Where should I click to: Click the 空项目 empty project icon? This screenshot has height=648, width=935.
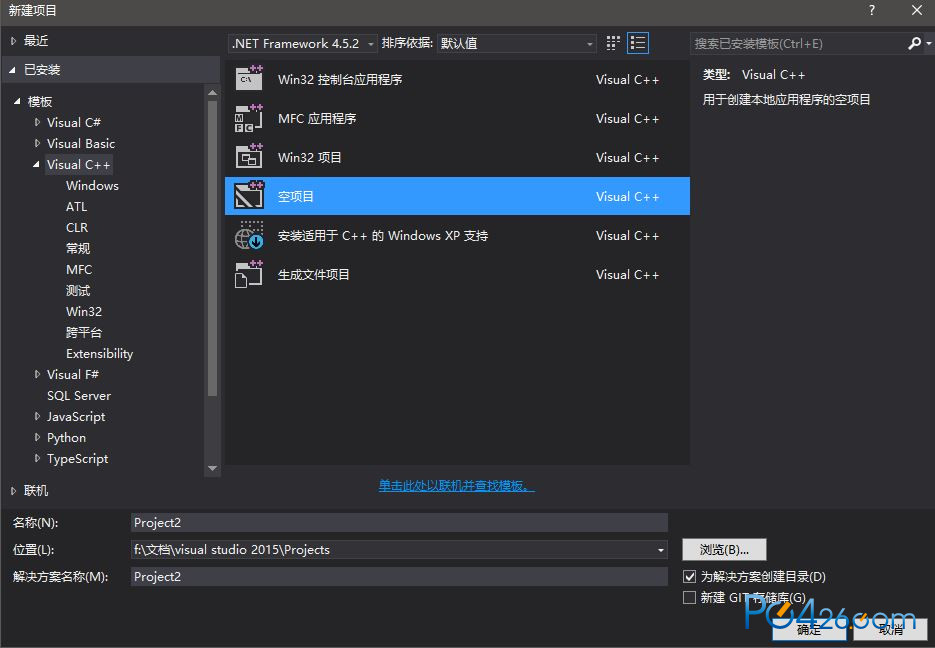pos(249,196)
